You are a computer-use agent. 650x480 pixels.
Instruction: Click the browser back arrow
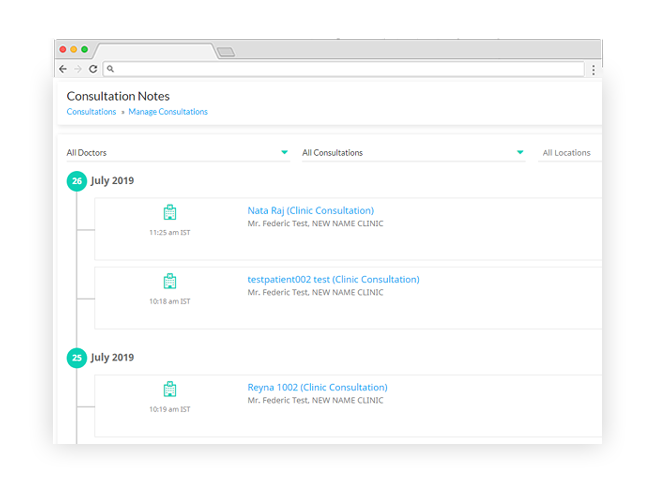pyautogui.click(x=64, y=69)
